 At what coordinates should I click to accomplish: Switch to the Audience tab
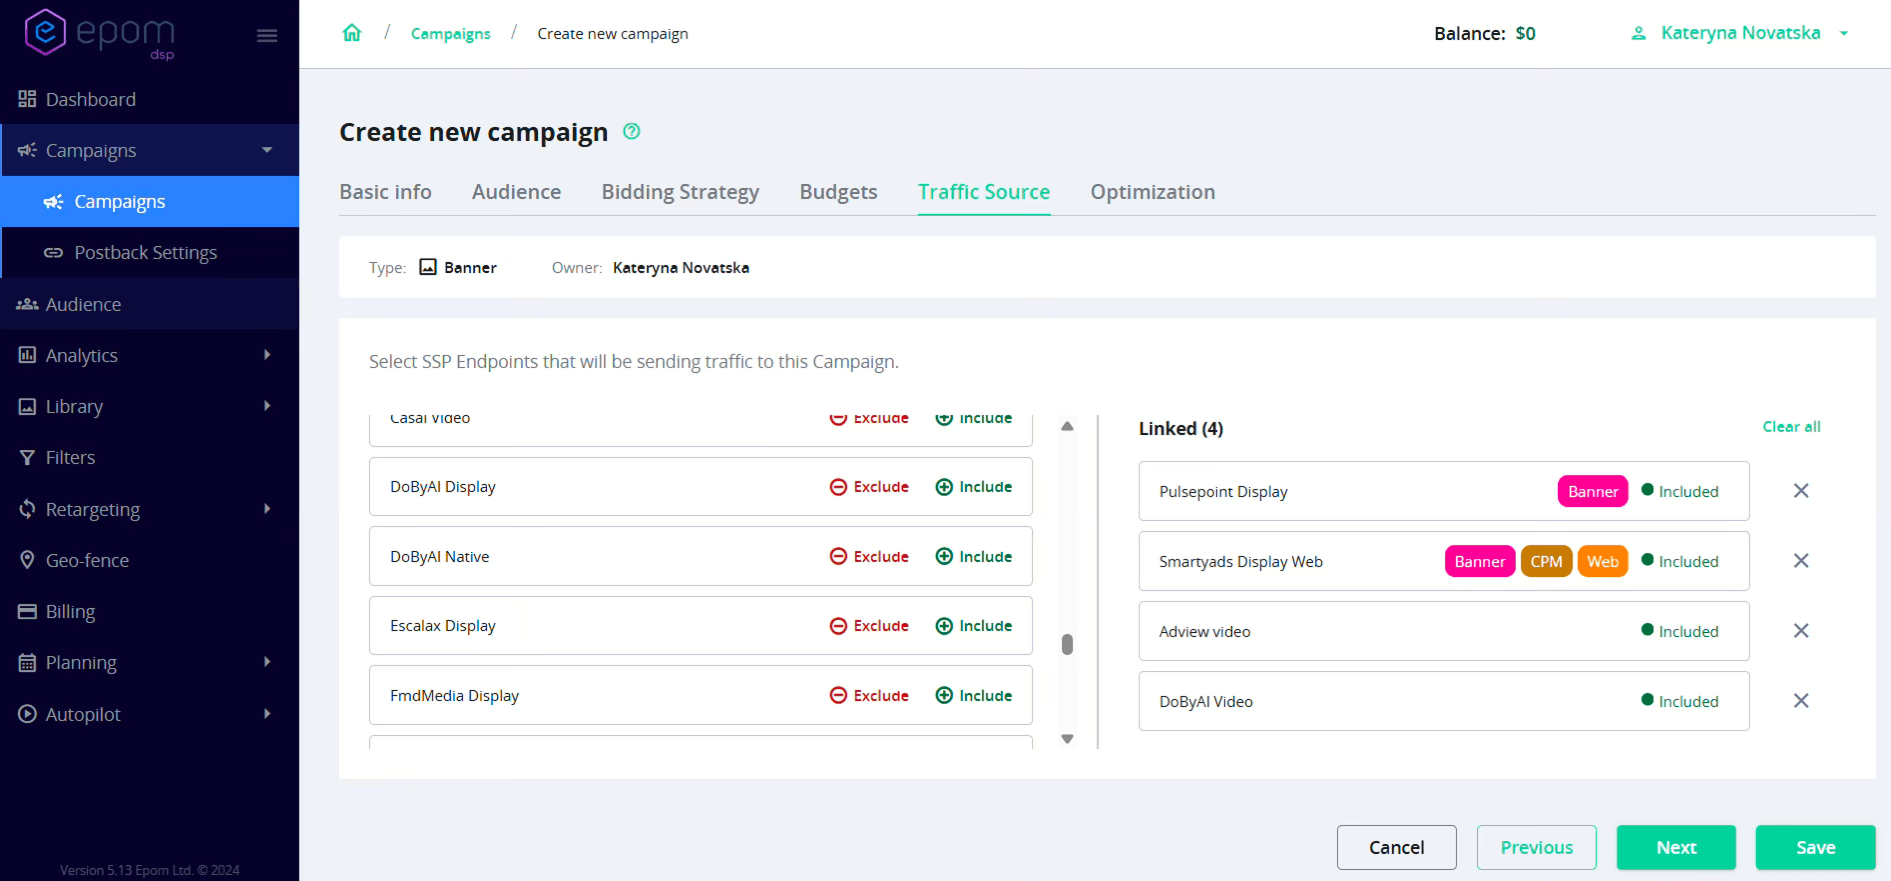(x=516, y=192)
